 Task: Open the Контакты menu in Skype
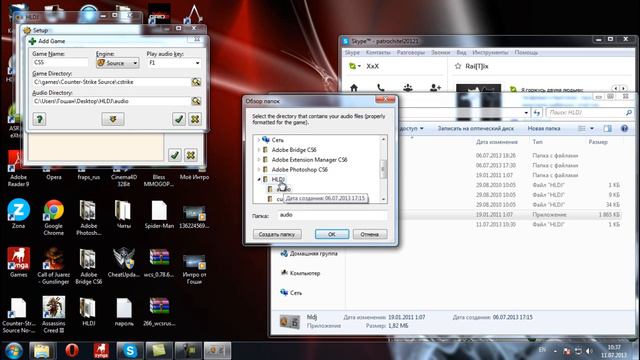378,53
